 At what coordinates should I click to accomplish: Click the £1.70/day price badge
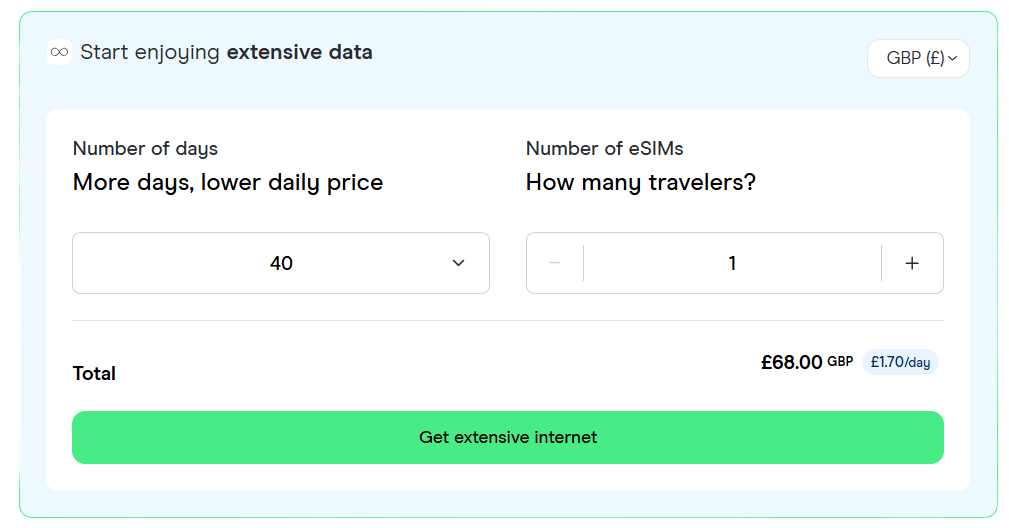pos(900,362)
